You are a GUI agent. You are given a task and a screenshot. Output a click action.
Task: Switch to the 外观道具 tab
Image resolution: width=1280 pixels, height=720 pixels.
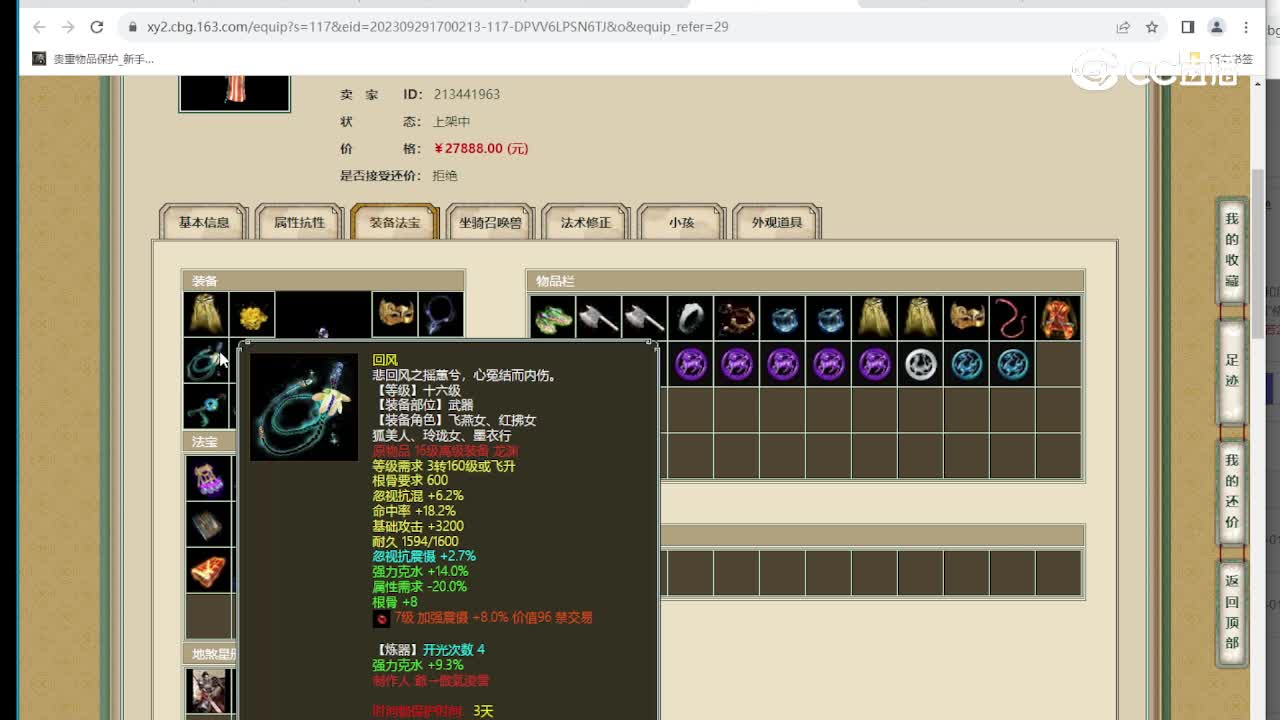pos(777,222)
